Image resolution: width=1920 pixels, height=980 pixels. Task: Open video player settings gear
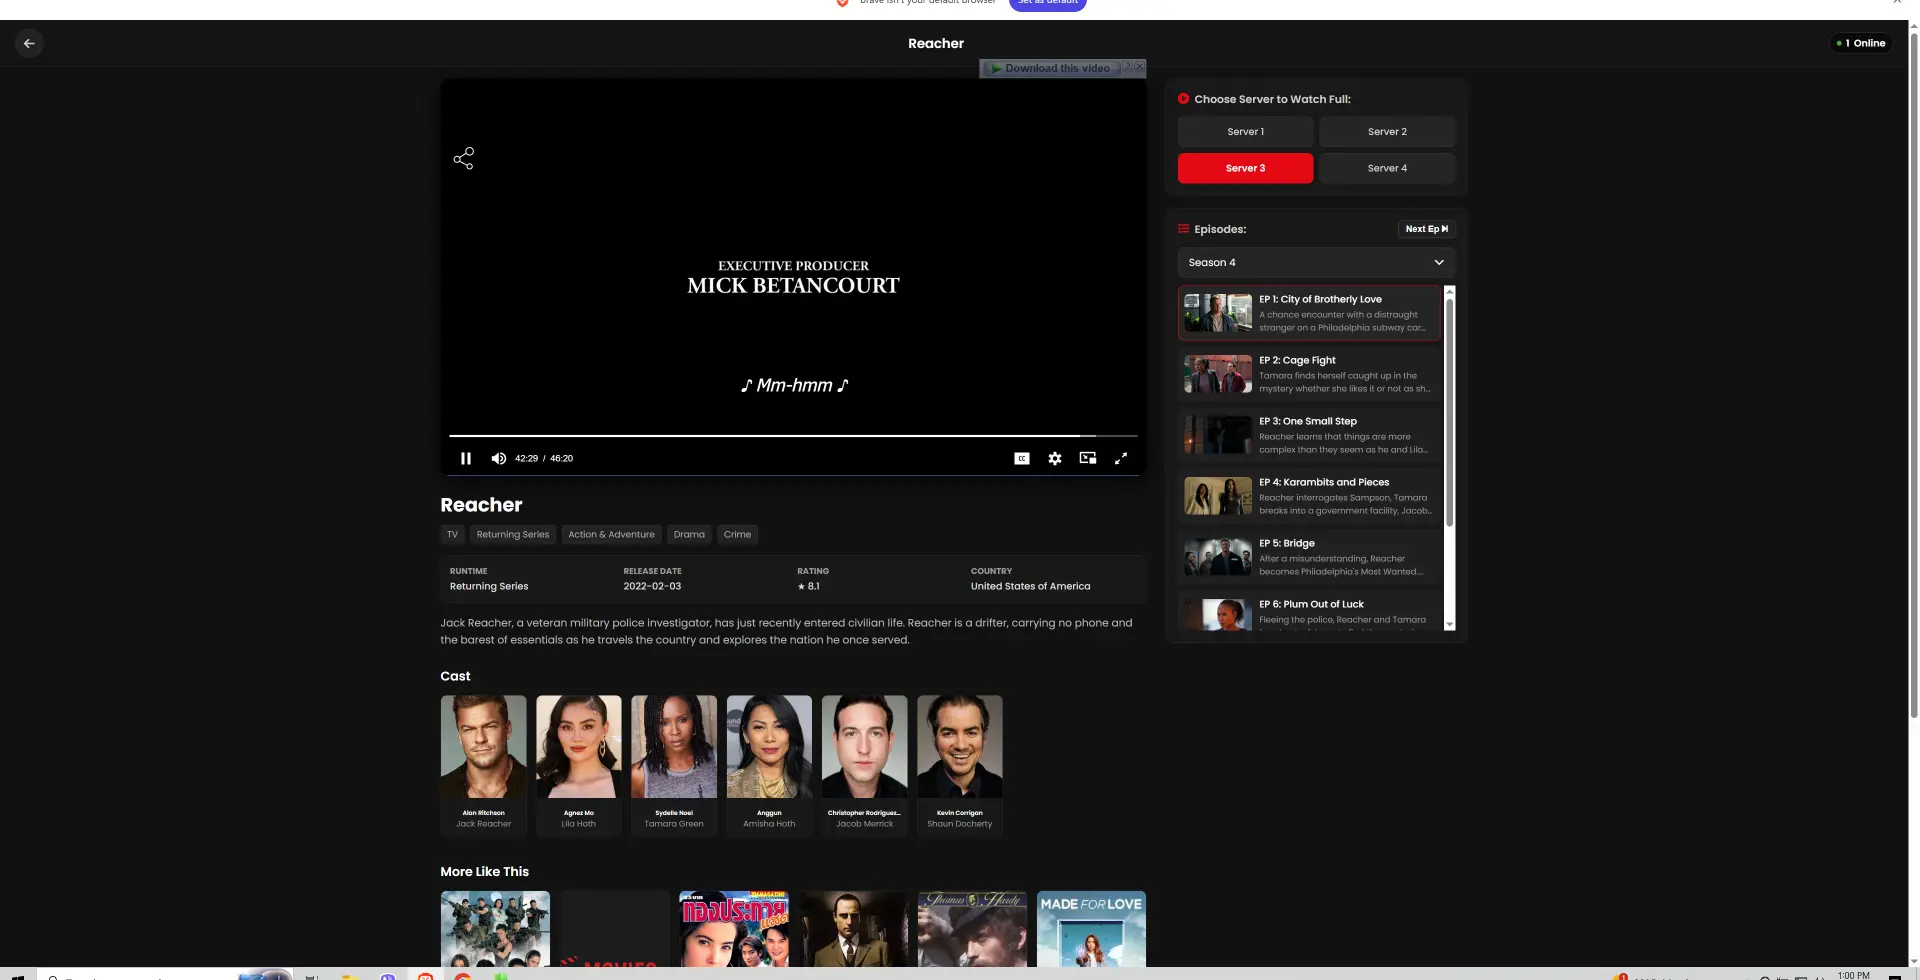coord(1055,458)
